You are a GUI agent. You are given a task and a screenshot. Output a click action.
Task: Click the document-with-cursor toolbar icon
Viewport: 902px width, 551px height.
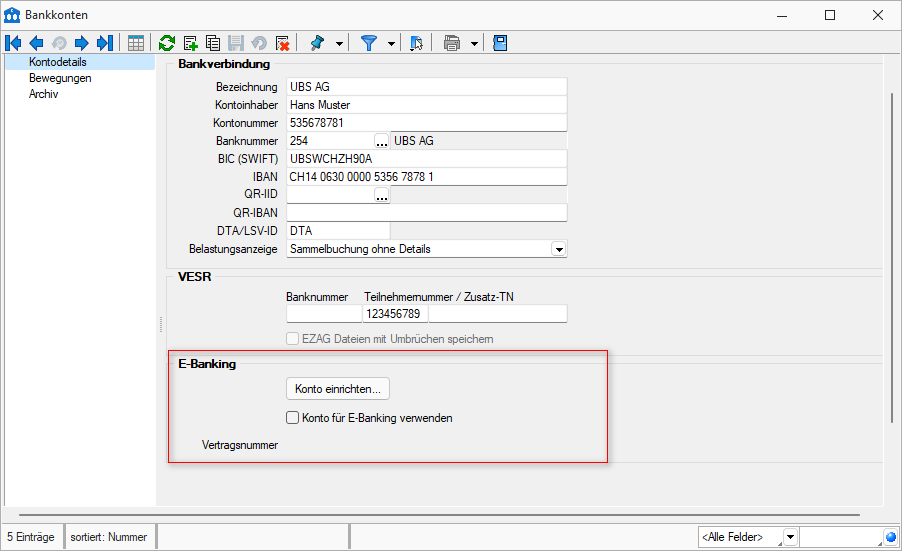[x=416, y=43]
